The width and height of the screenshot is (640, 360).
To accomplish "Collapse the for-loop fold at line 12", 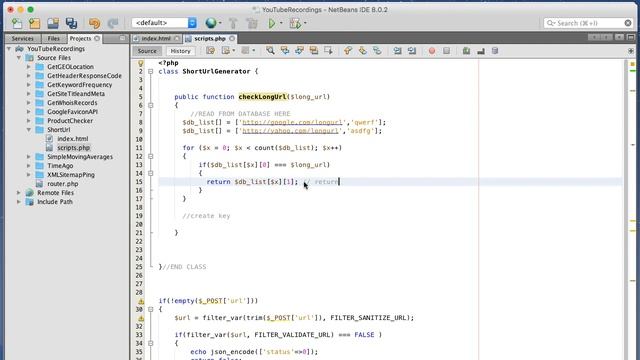I will [151, 156].
